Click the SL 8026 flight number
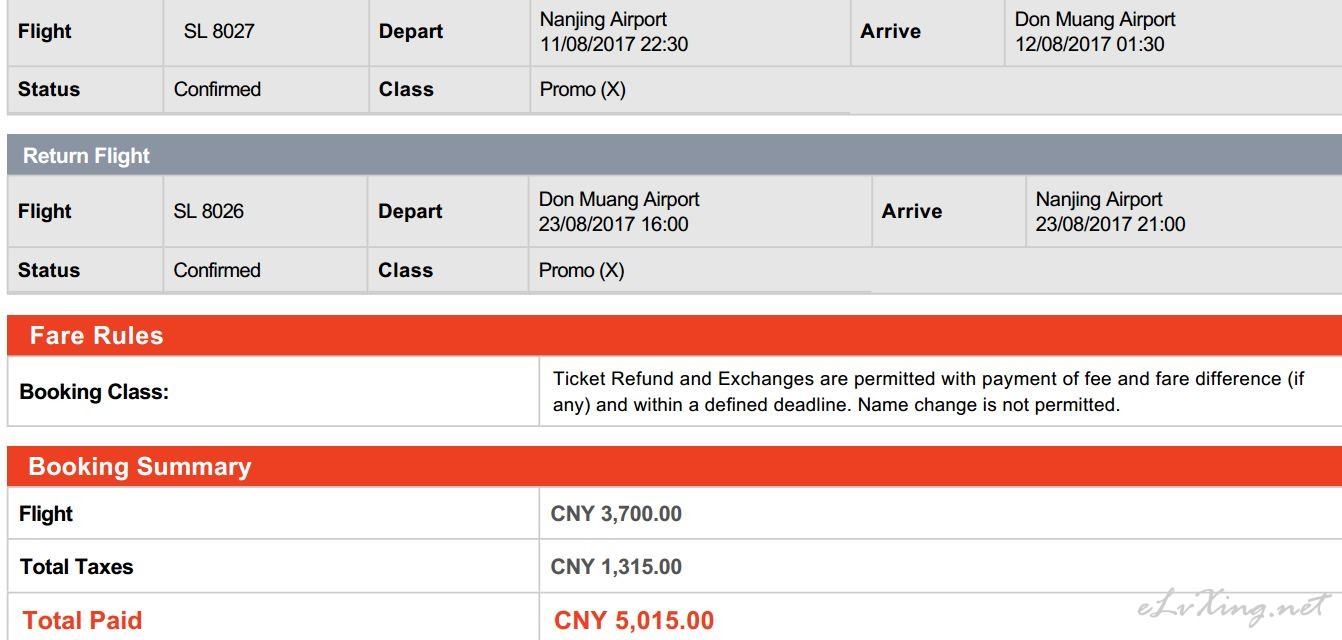 pos(208,211)
